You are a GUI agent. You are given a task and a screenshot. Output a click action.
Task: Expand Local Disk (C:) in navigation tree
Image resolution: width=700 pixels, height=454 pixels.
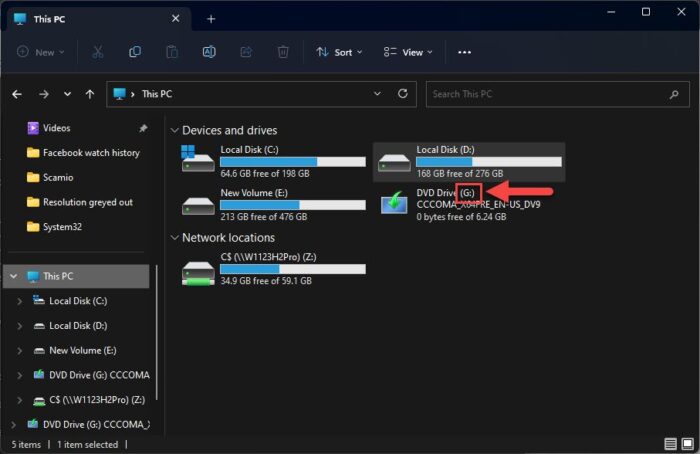coord(20,300)
